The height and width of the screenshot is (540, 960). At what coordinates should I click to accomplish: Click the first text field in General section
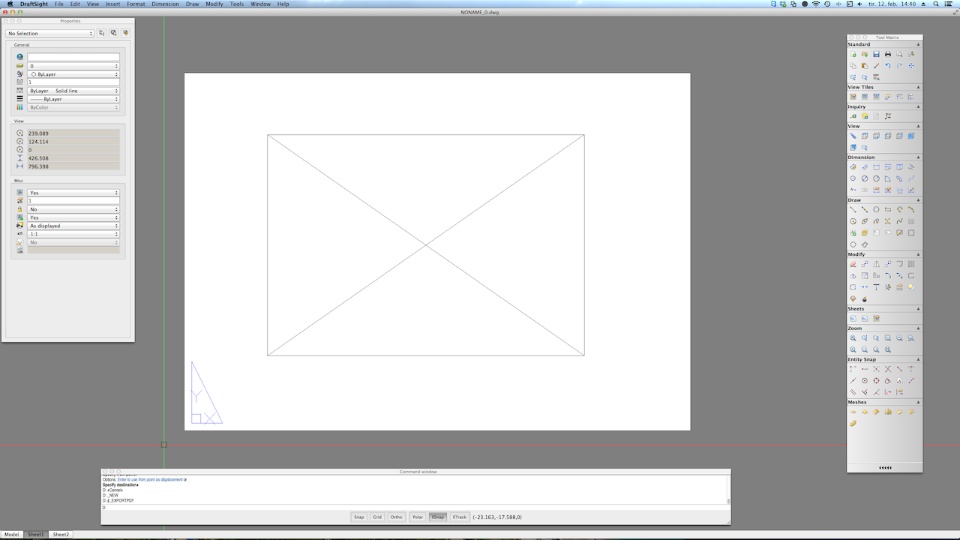[x=73, y=57]
